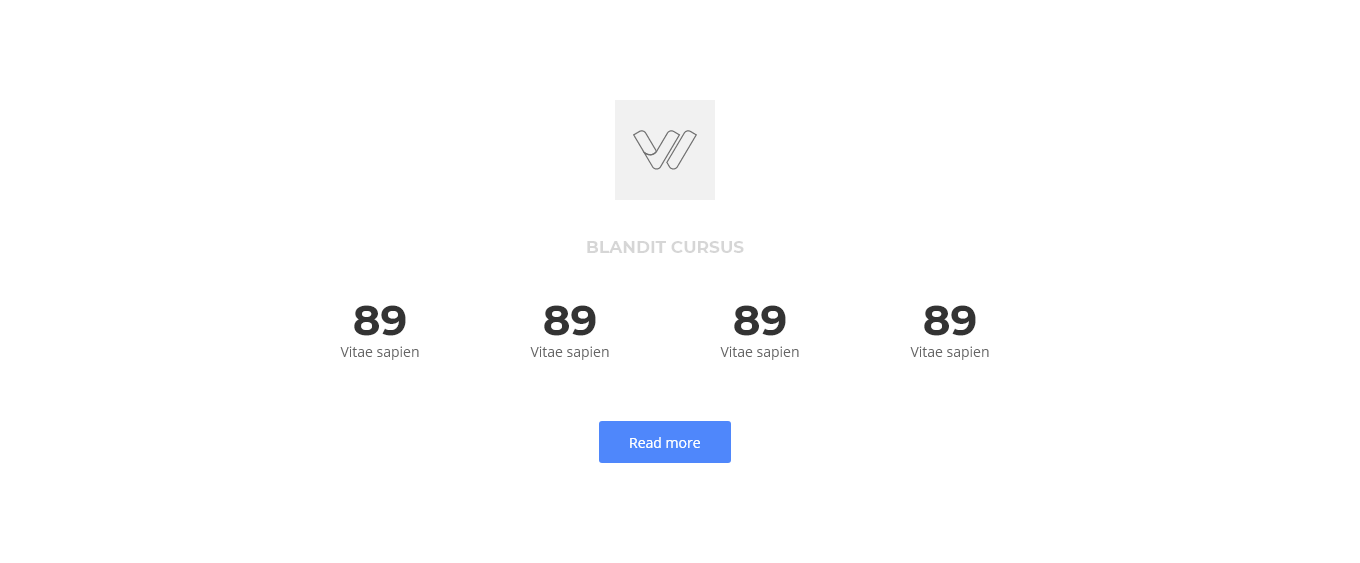
Task: Select the leftmost 89 counter number
Action: [x=380, y=321]
